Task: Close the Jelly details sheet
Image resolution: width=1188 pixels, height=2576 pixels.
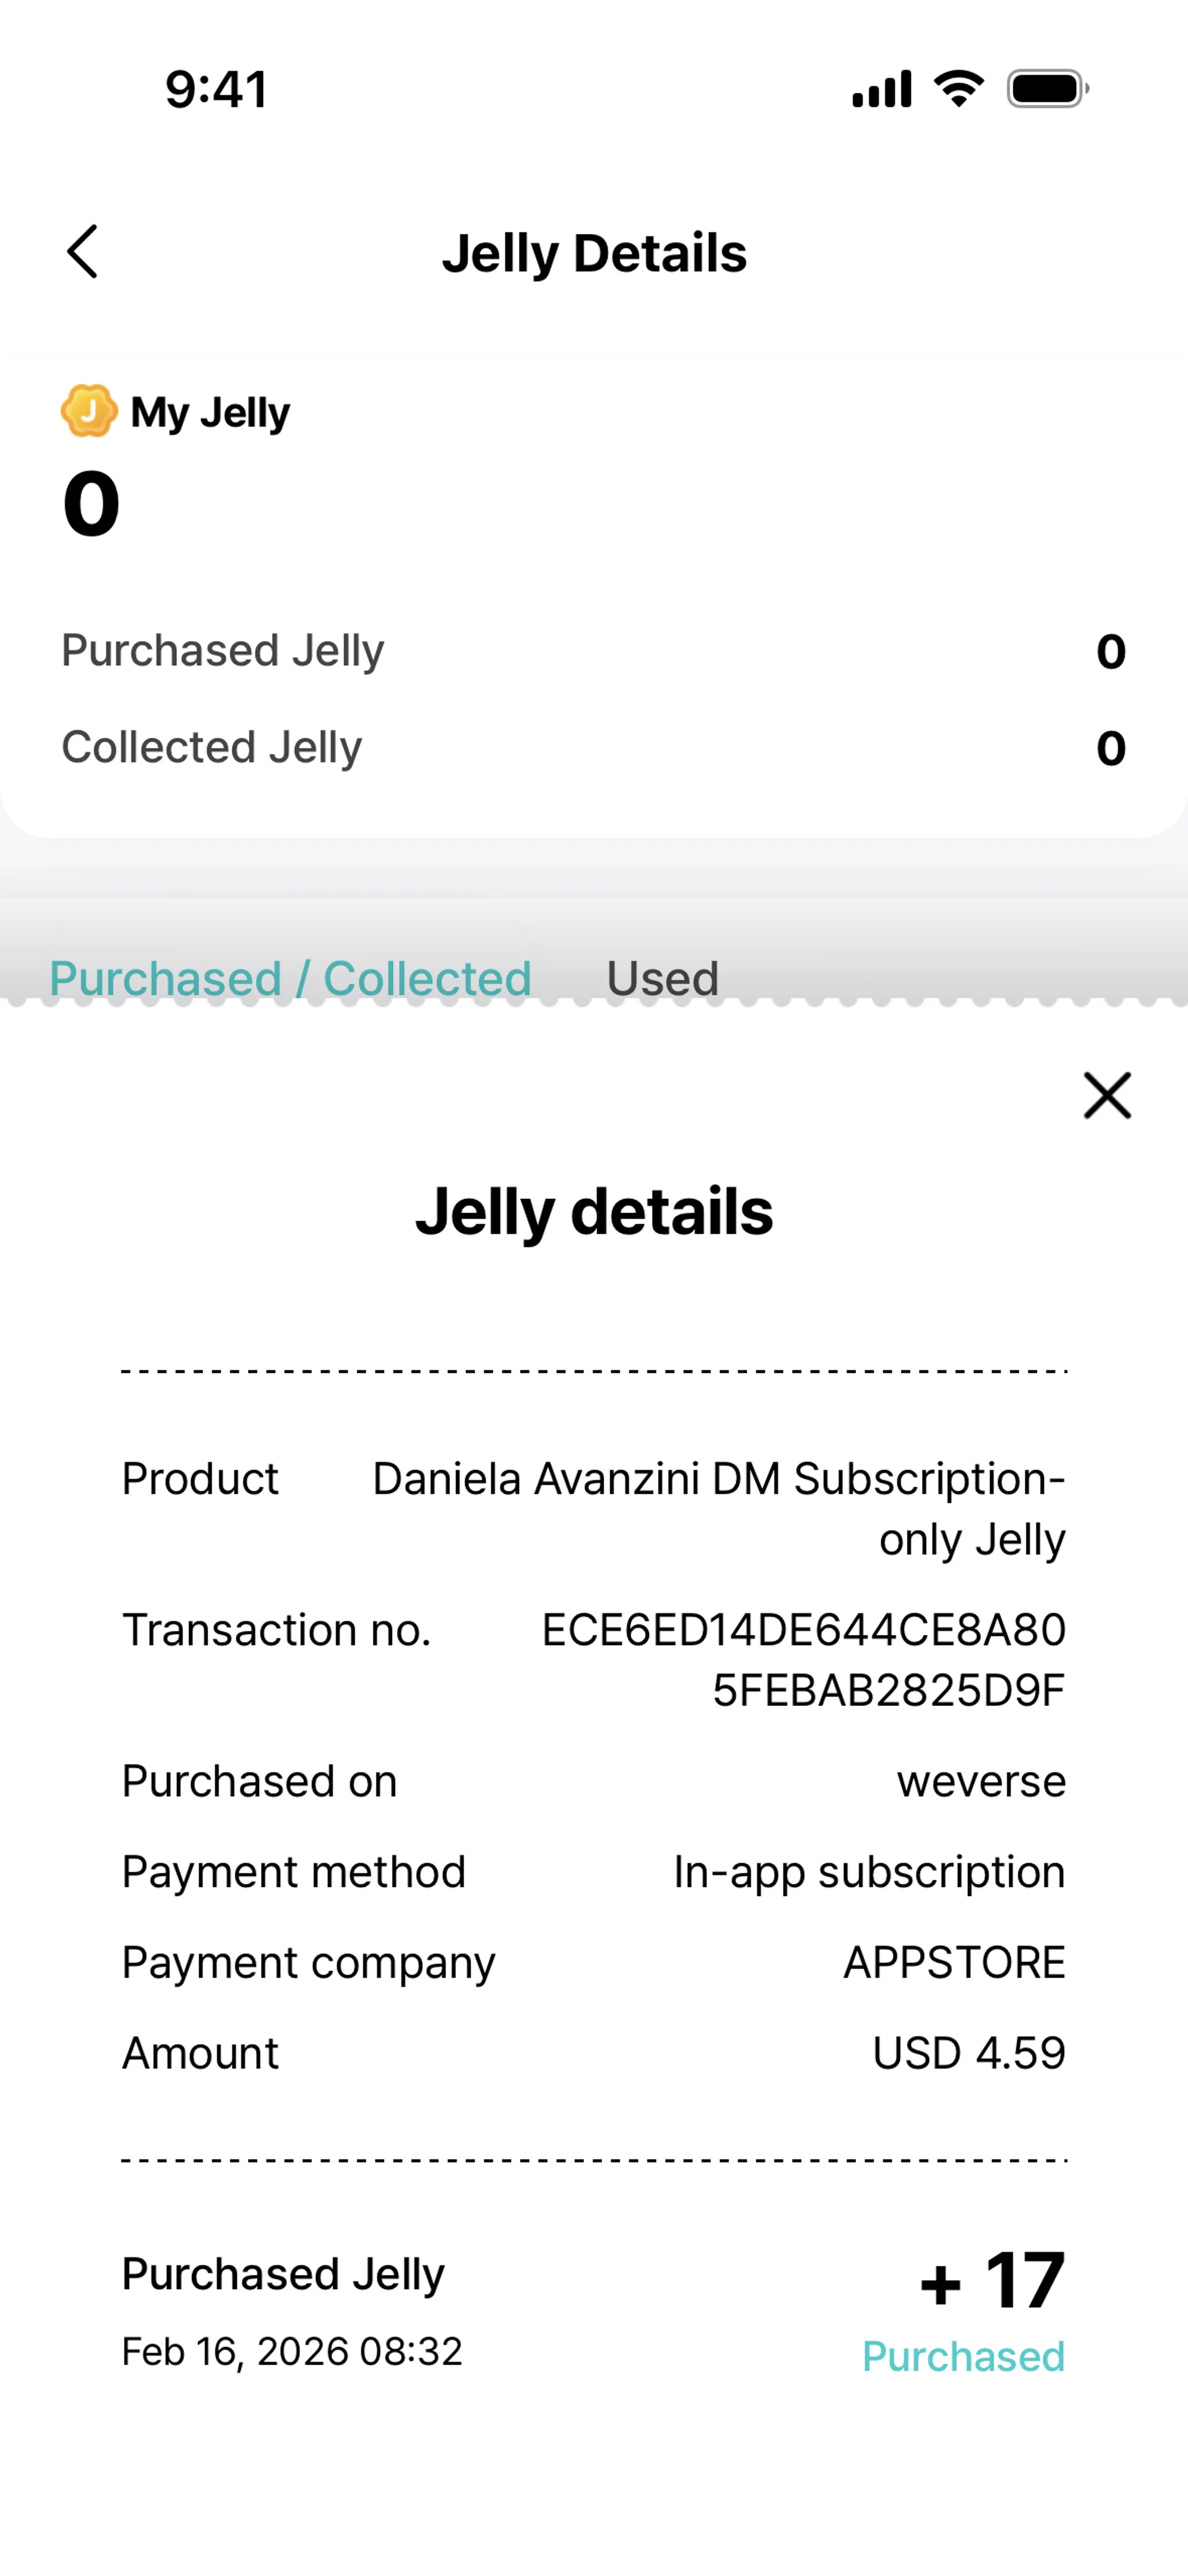Action: pos(1107,1095)
